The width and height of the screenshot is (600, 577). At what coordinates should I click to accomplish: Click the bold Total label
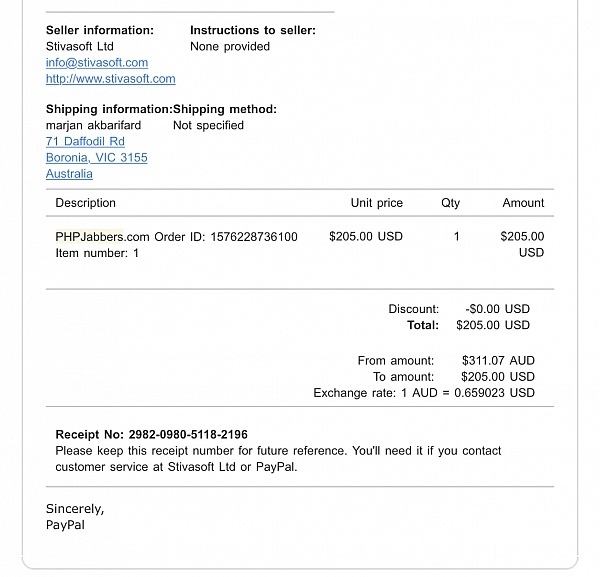[x=423, y=325]
